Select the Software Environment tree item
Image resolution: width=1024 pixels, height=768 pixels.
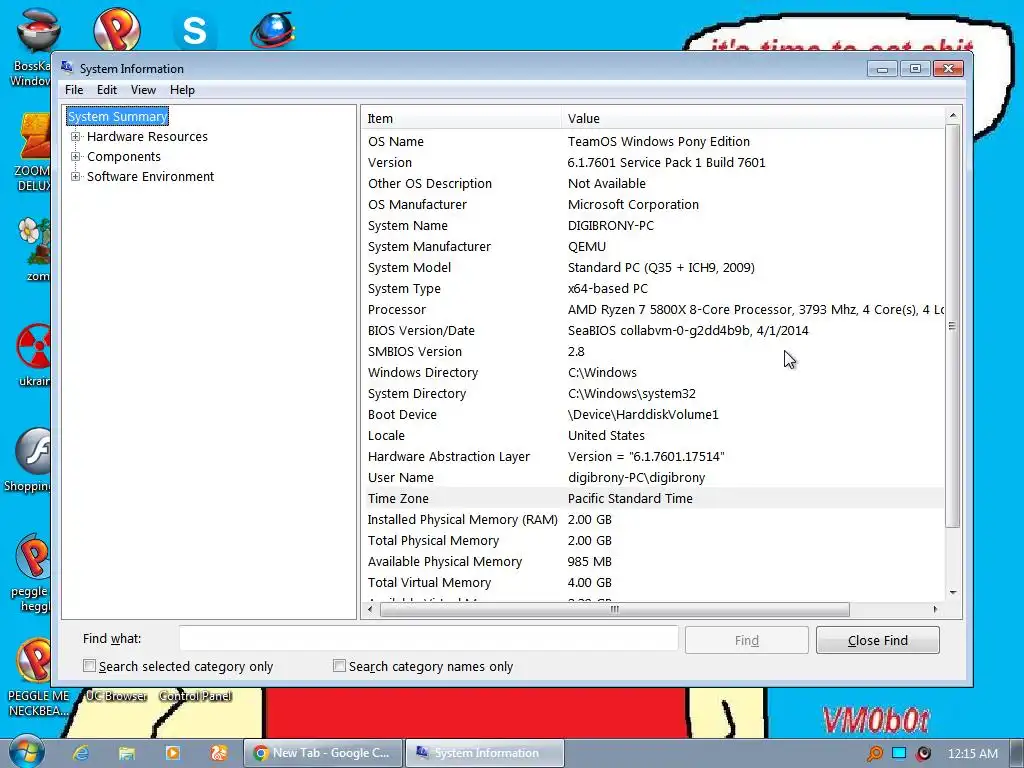point(150,176)
